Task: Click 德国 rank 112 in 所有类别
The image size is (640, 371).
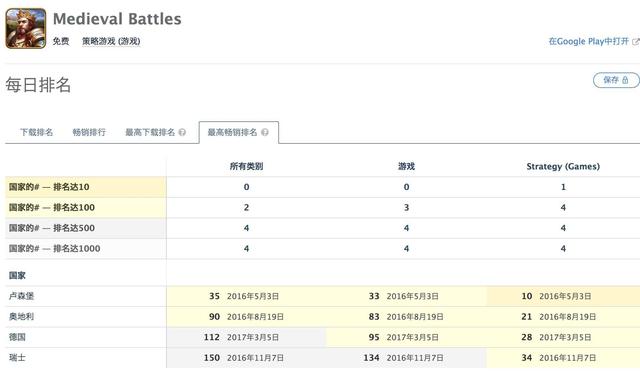Action: pyautogui.click(x=212, y=337)
